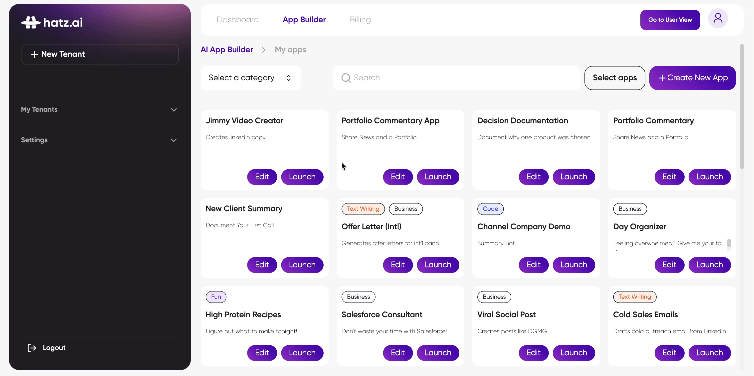Click the 'New Client Summary' title
The width and height of the screenshot is (754, 376).
(244, 209)
